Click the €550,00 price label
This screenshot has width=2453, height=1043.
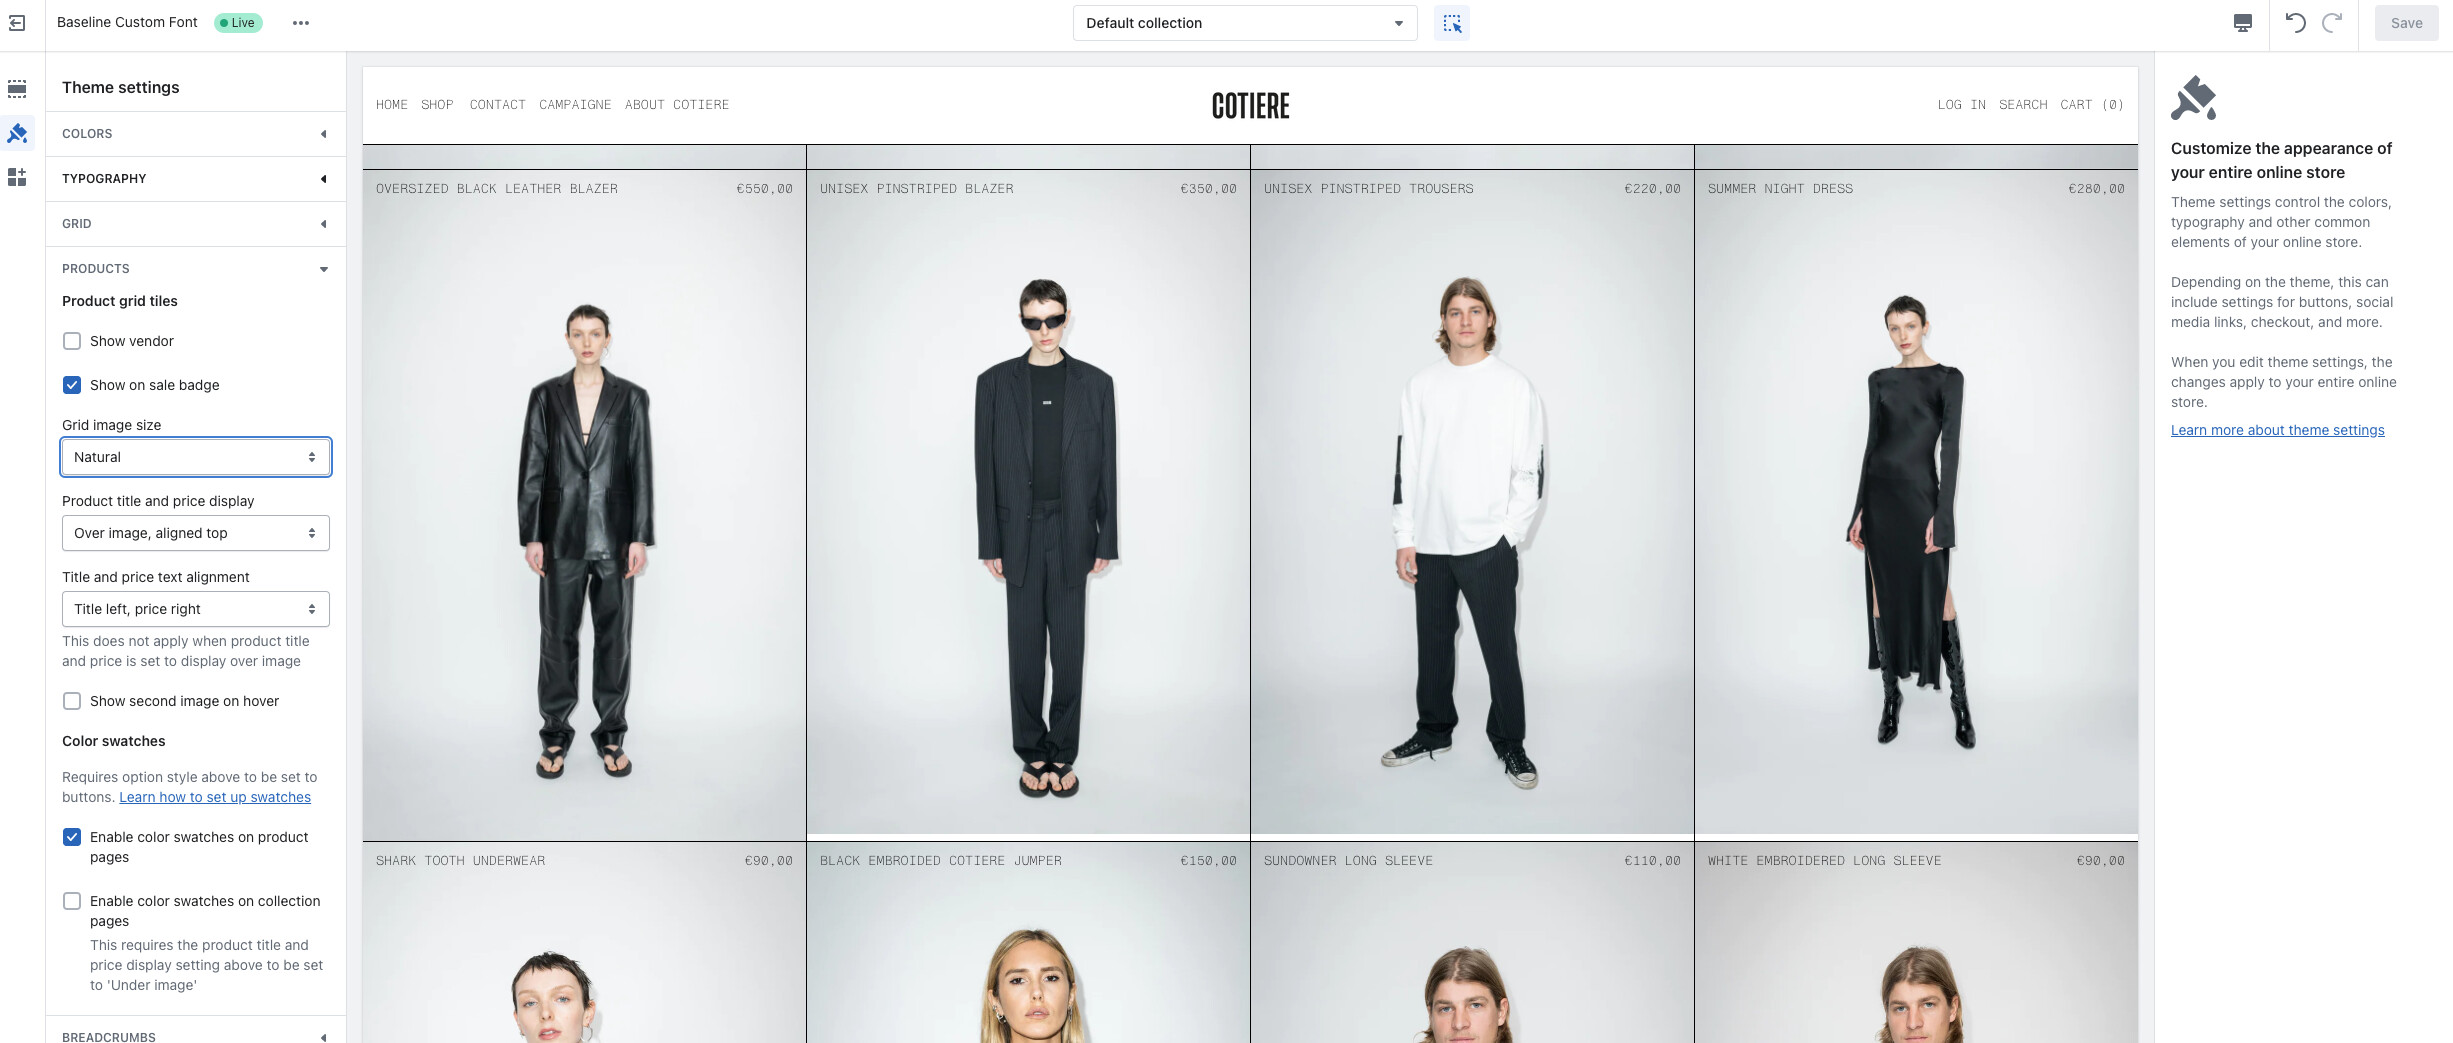765,189
